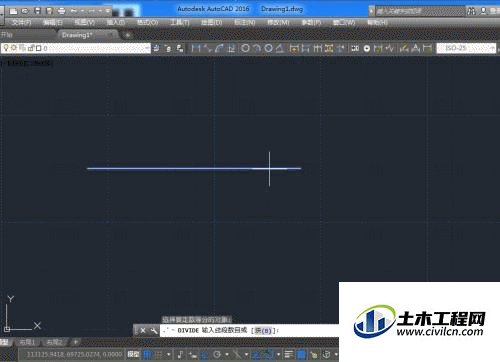
Task: Click the sign-in user icon in title bar
Action: point(483,11)
